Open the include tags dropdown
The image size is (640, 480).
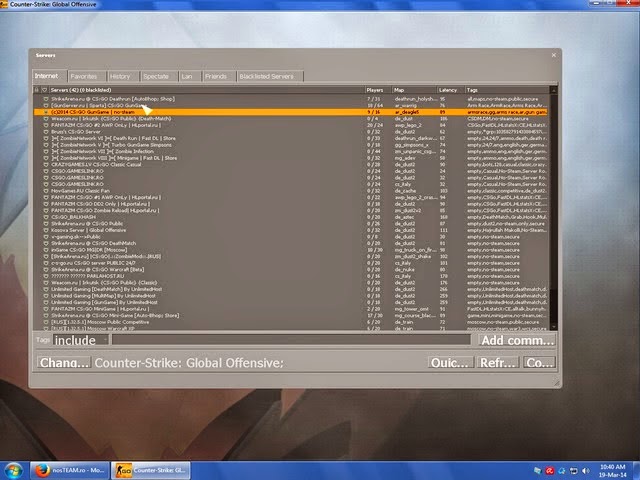pyautogui.click(x=81, y=340)
